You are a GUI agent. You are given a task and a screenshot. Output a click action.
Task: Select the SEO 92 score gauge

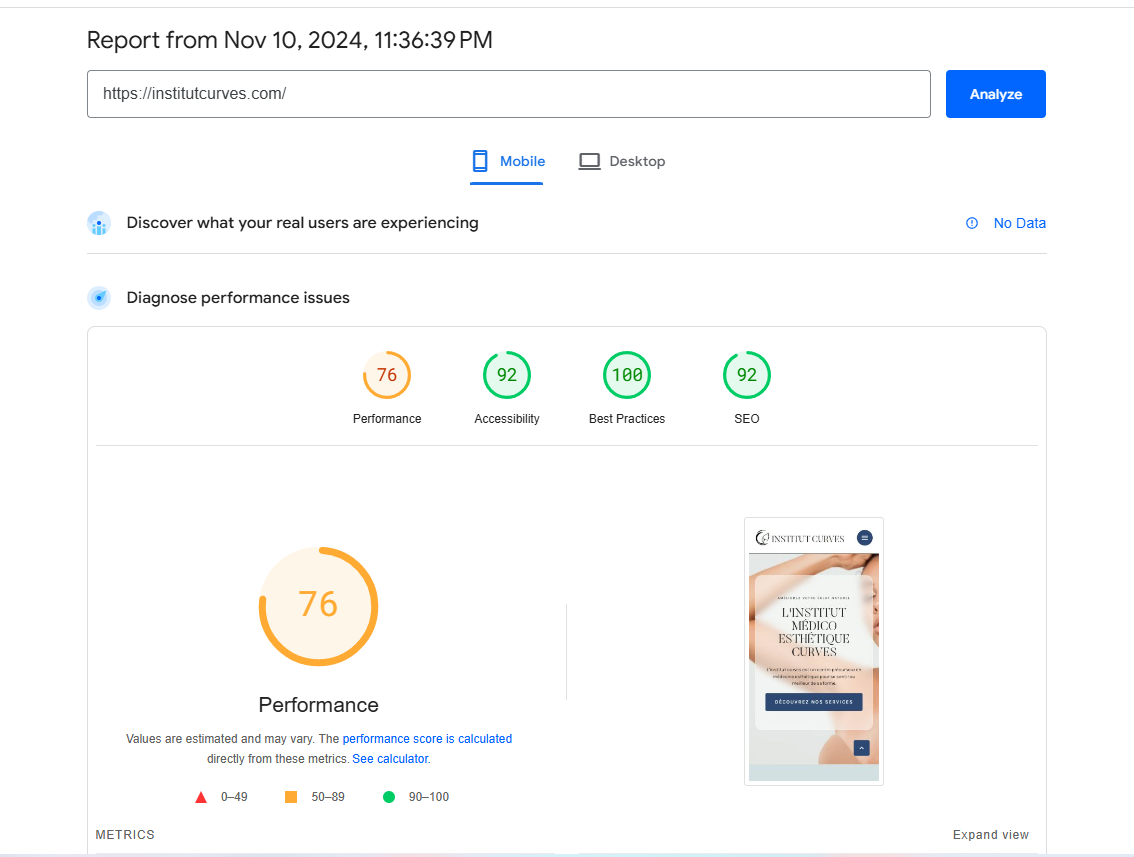pos(747,376)
